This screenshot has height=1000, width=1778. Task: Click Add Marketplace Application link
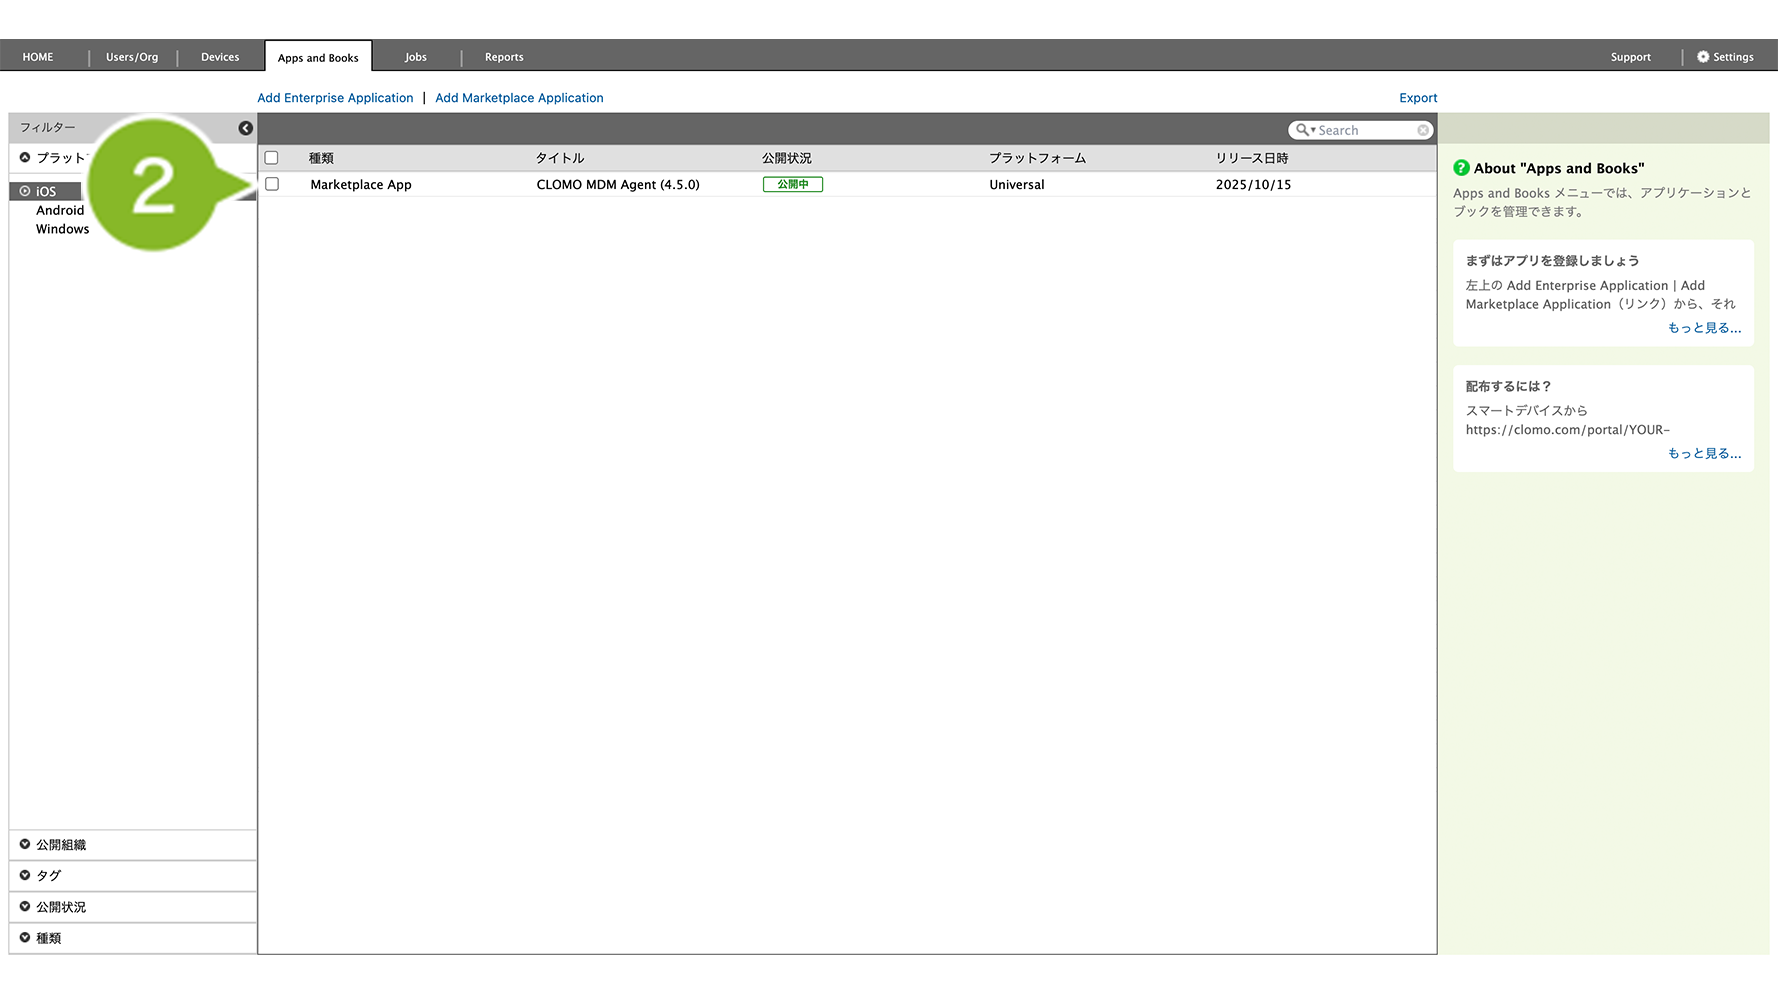(x=519, y=98)
